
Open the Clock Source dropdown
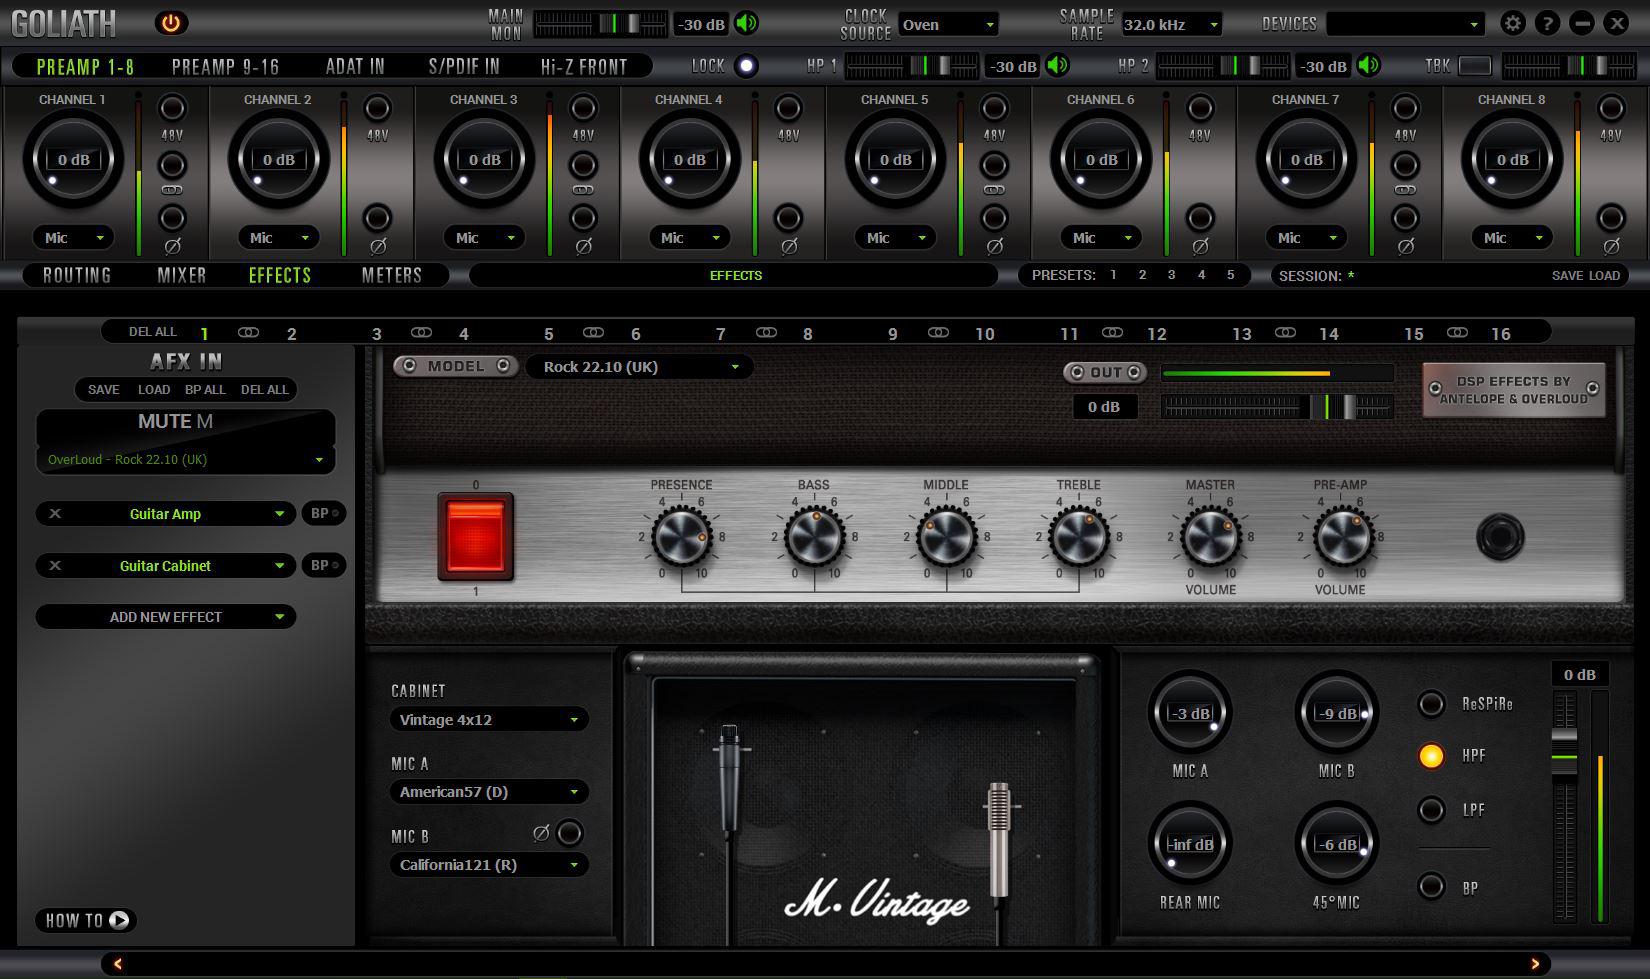pos(946,25)
